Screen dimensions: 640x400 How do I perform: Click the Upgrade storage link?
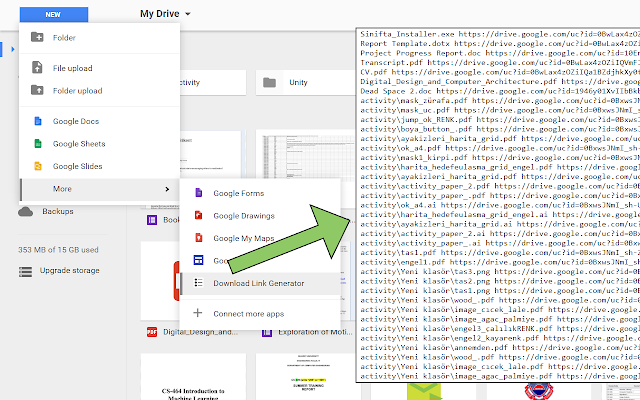click(x=69, y=270)
